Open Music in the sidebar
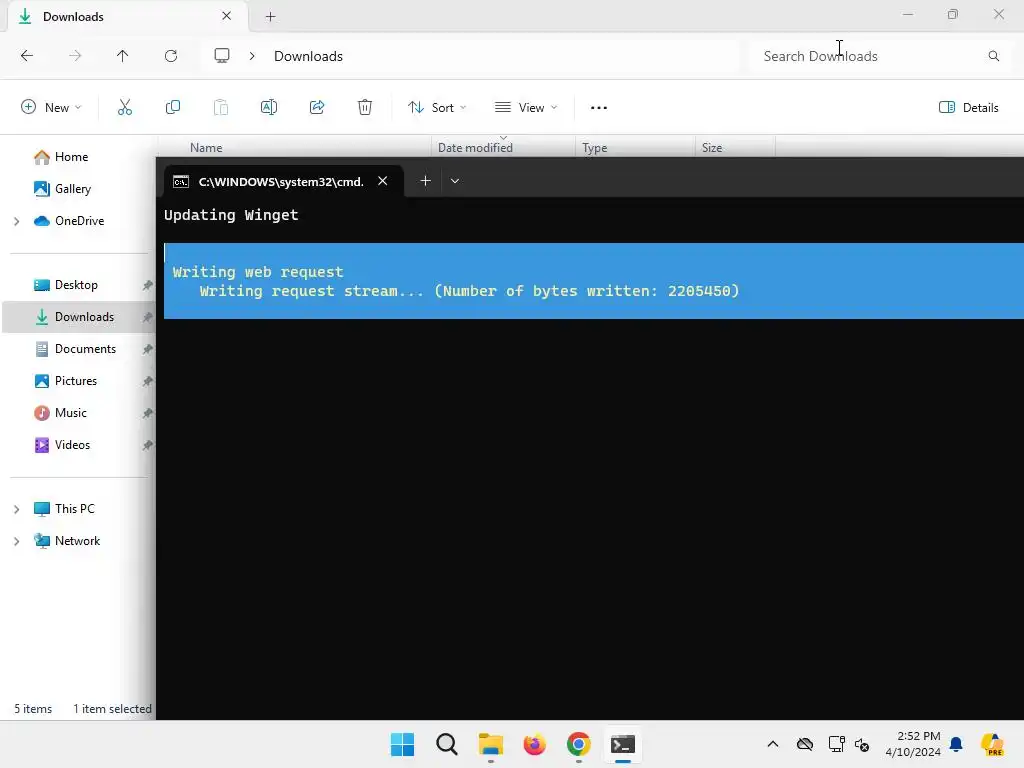The image size is (1024, 768). [x=71, y=413]
